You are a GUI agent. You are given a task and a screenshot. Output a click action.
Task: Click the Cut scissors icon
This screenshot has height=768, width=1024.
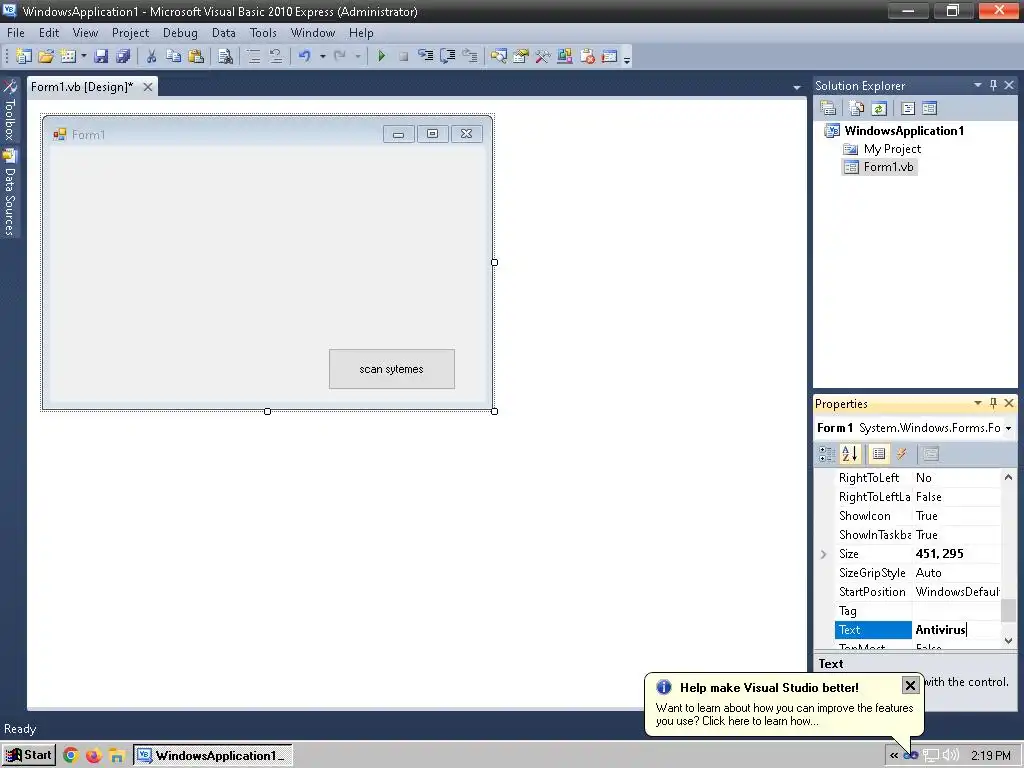coord(151,56)
